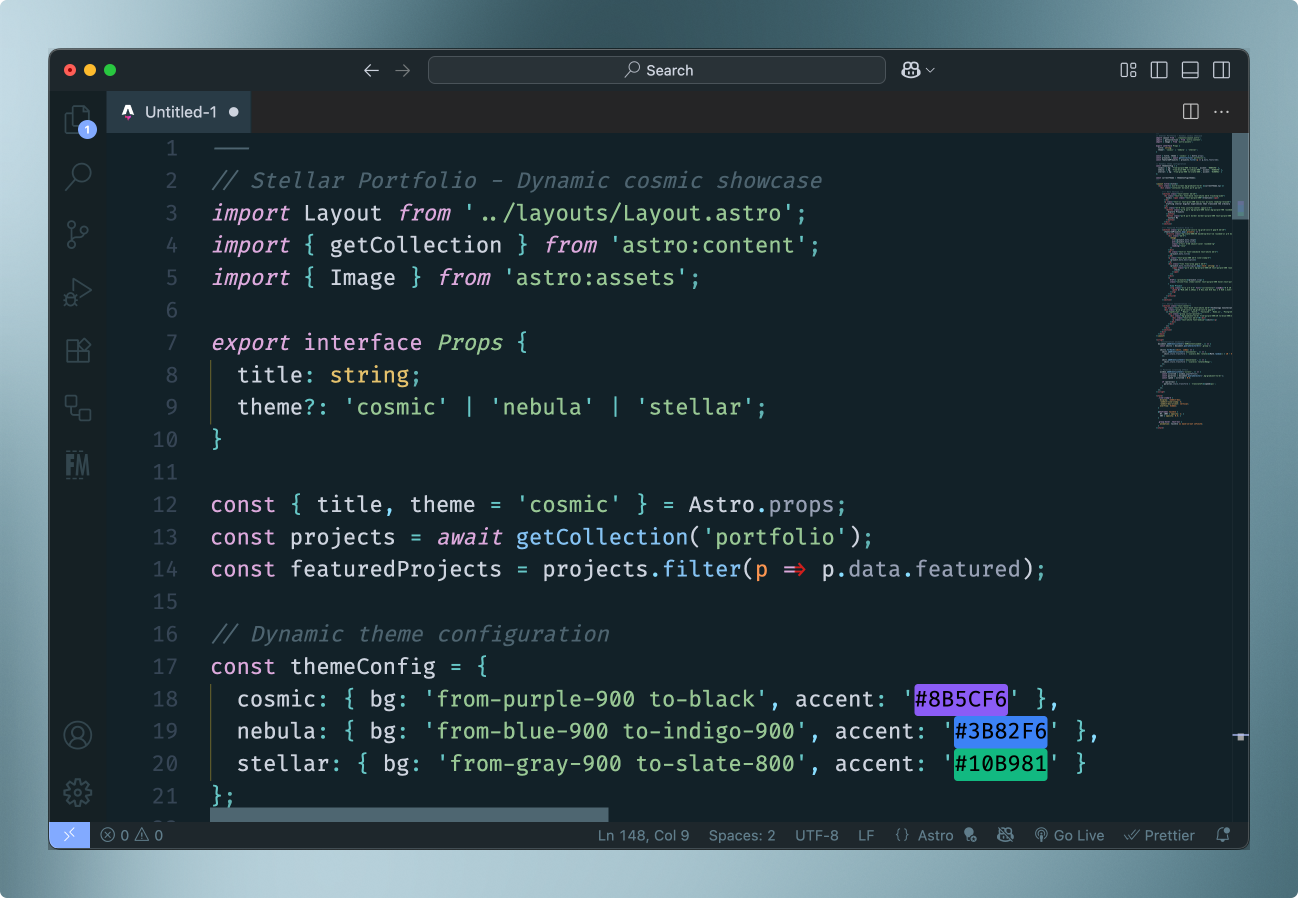Split the editor to the right
1298x898 pixels.
point(1190,112)
